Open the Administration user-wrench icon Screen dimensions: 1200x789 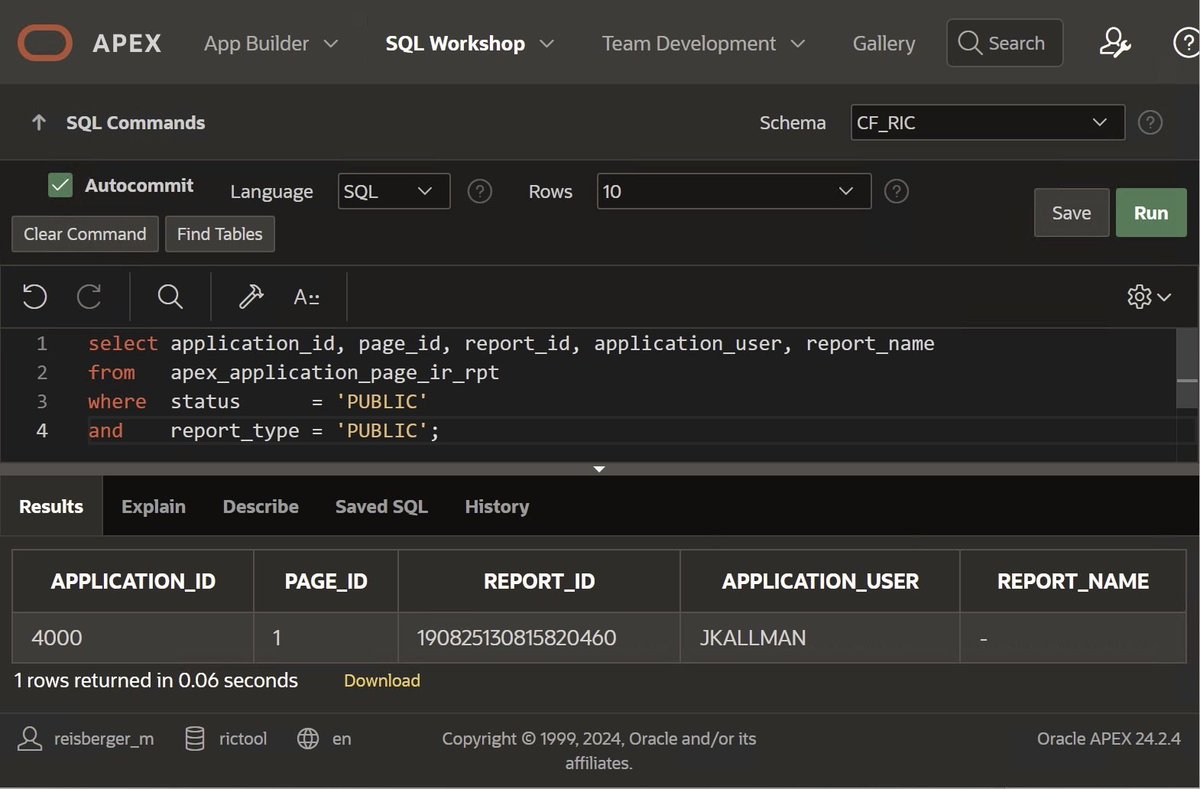click(x=1115, y=43)
